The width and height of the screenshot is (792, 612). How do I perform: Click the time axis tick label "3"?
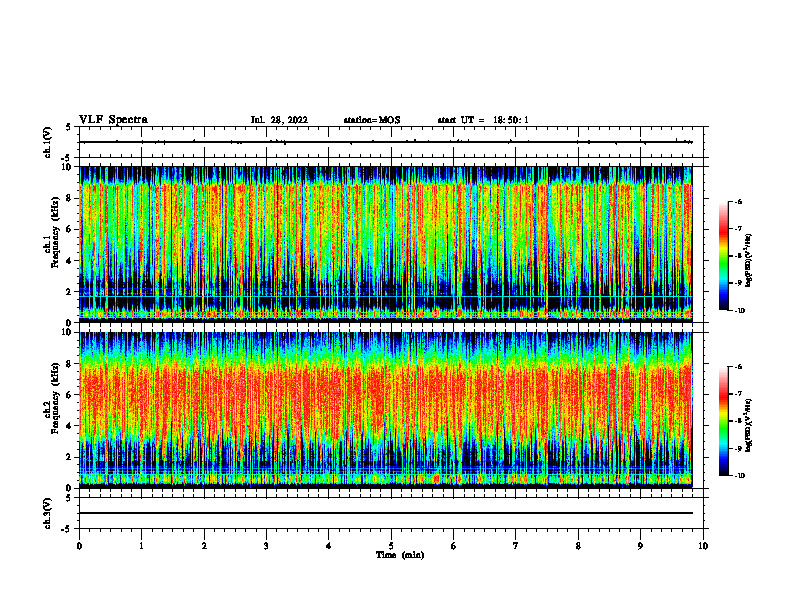[x=266, y=546]
